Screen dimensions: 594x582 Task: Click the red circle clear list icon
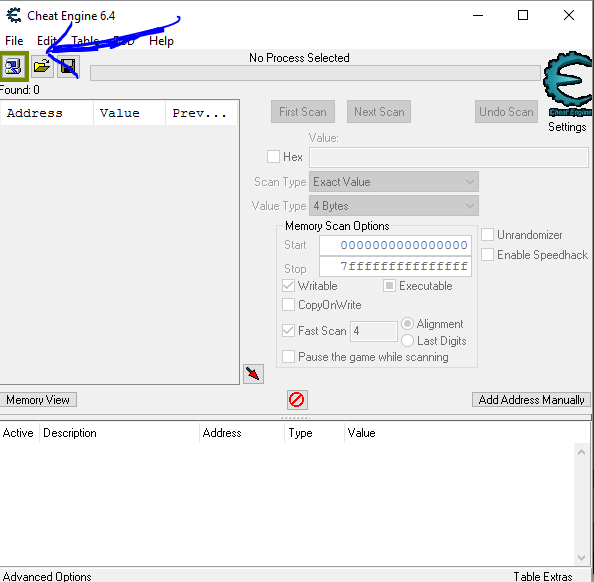pyautogui.click(x=297, y=400)
